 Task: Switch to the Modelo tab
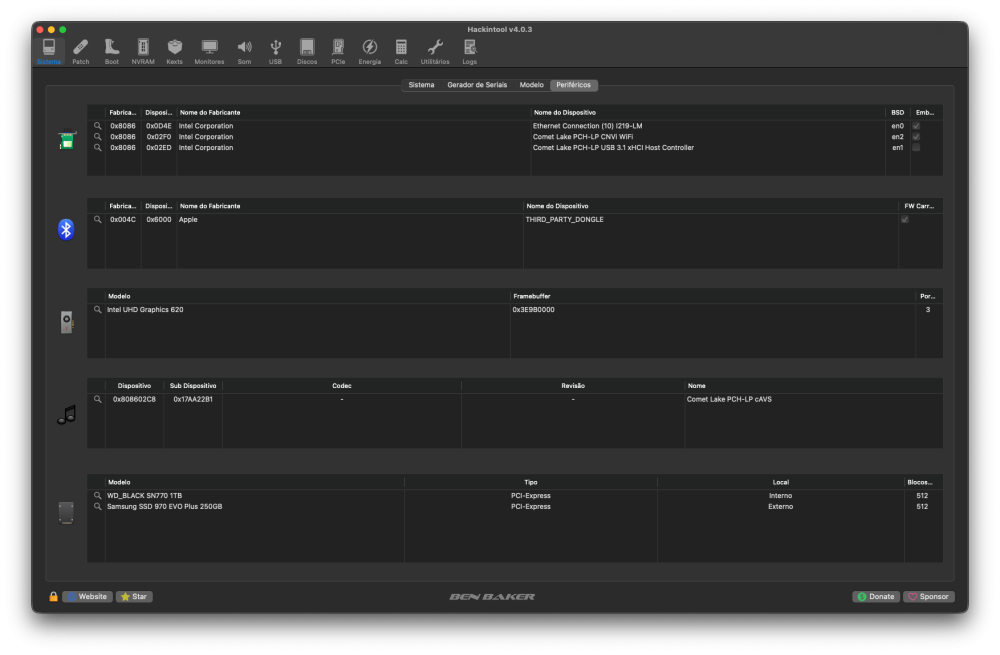coord(531,85)
